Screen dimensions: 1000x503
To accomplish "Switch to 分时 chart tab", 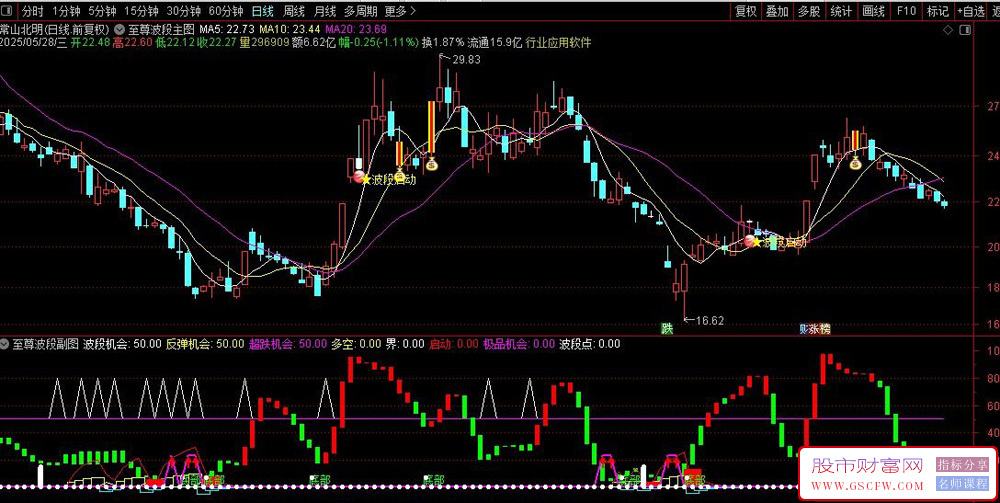I will click(33, 11).
